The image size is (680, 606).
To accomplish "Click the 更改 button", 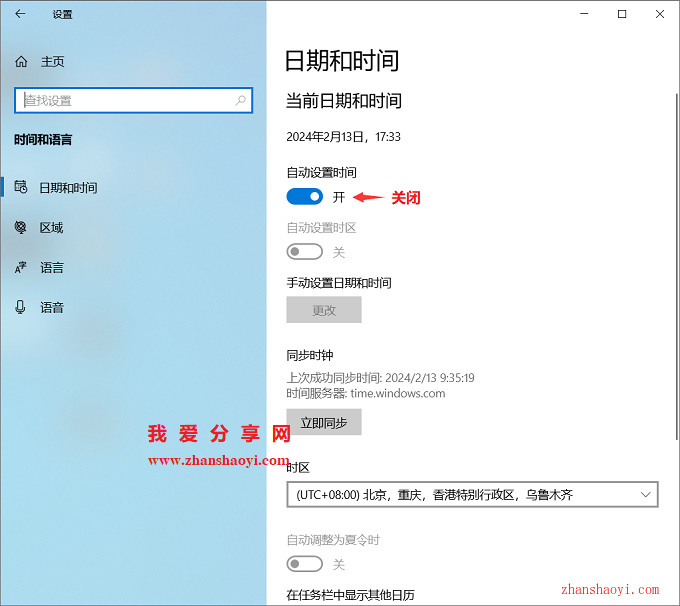I will [x=324, y=310].
